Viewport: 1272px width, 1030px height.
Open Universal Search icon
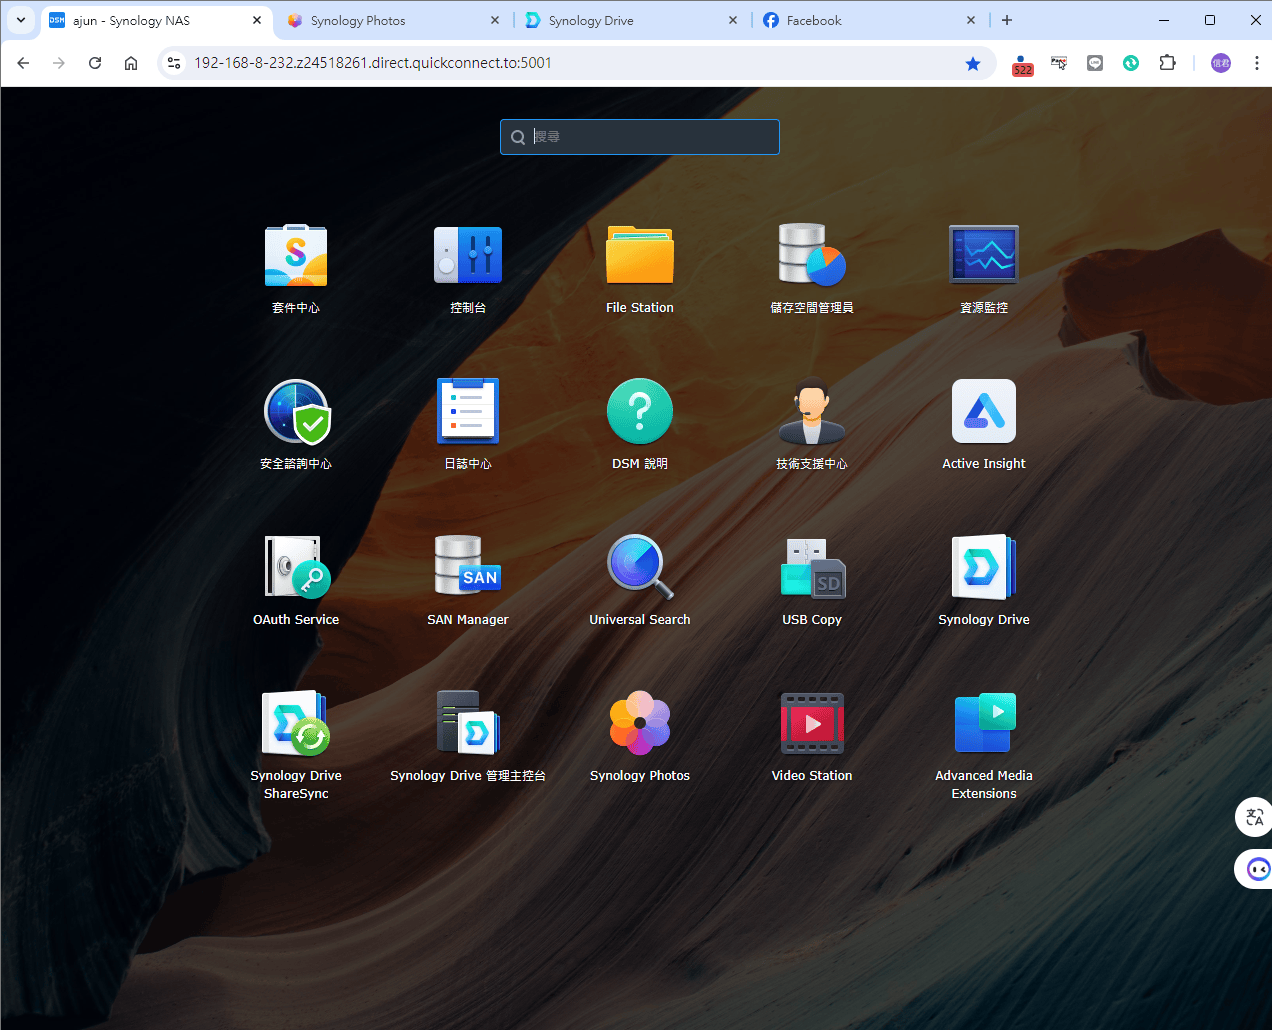pyautogui.click(x=640, y=567)
